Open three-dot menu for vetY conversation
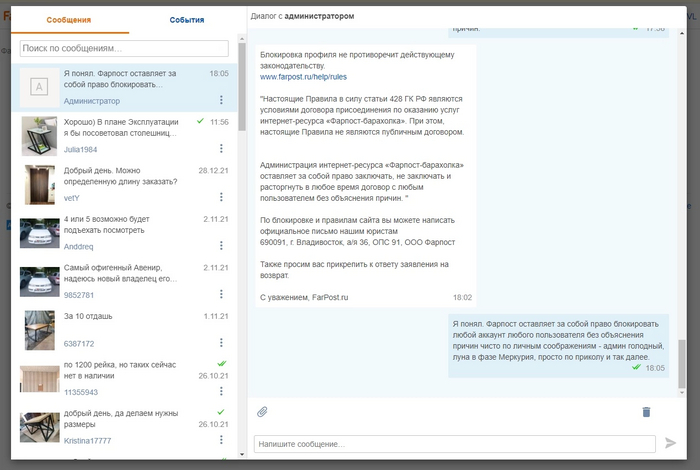The image size is (700, 470). coord(221,197)
